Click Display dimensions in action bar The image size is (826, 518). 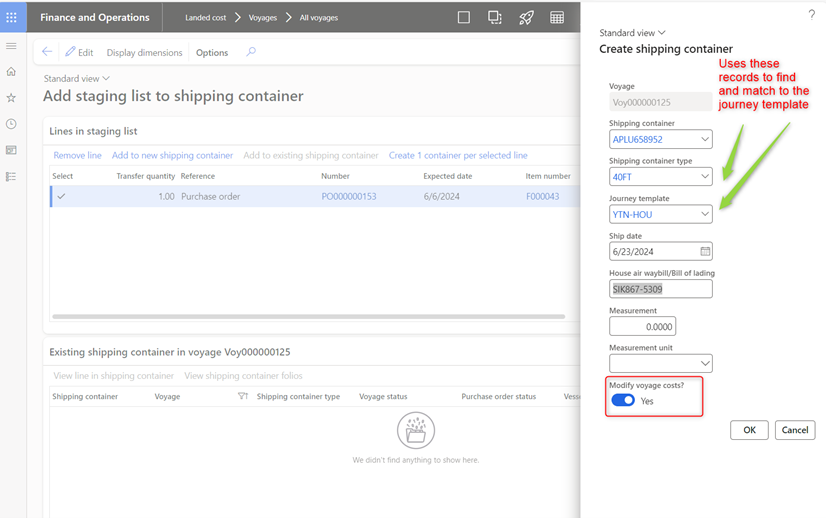144,53
